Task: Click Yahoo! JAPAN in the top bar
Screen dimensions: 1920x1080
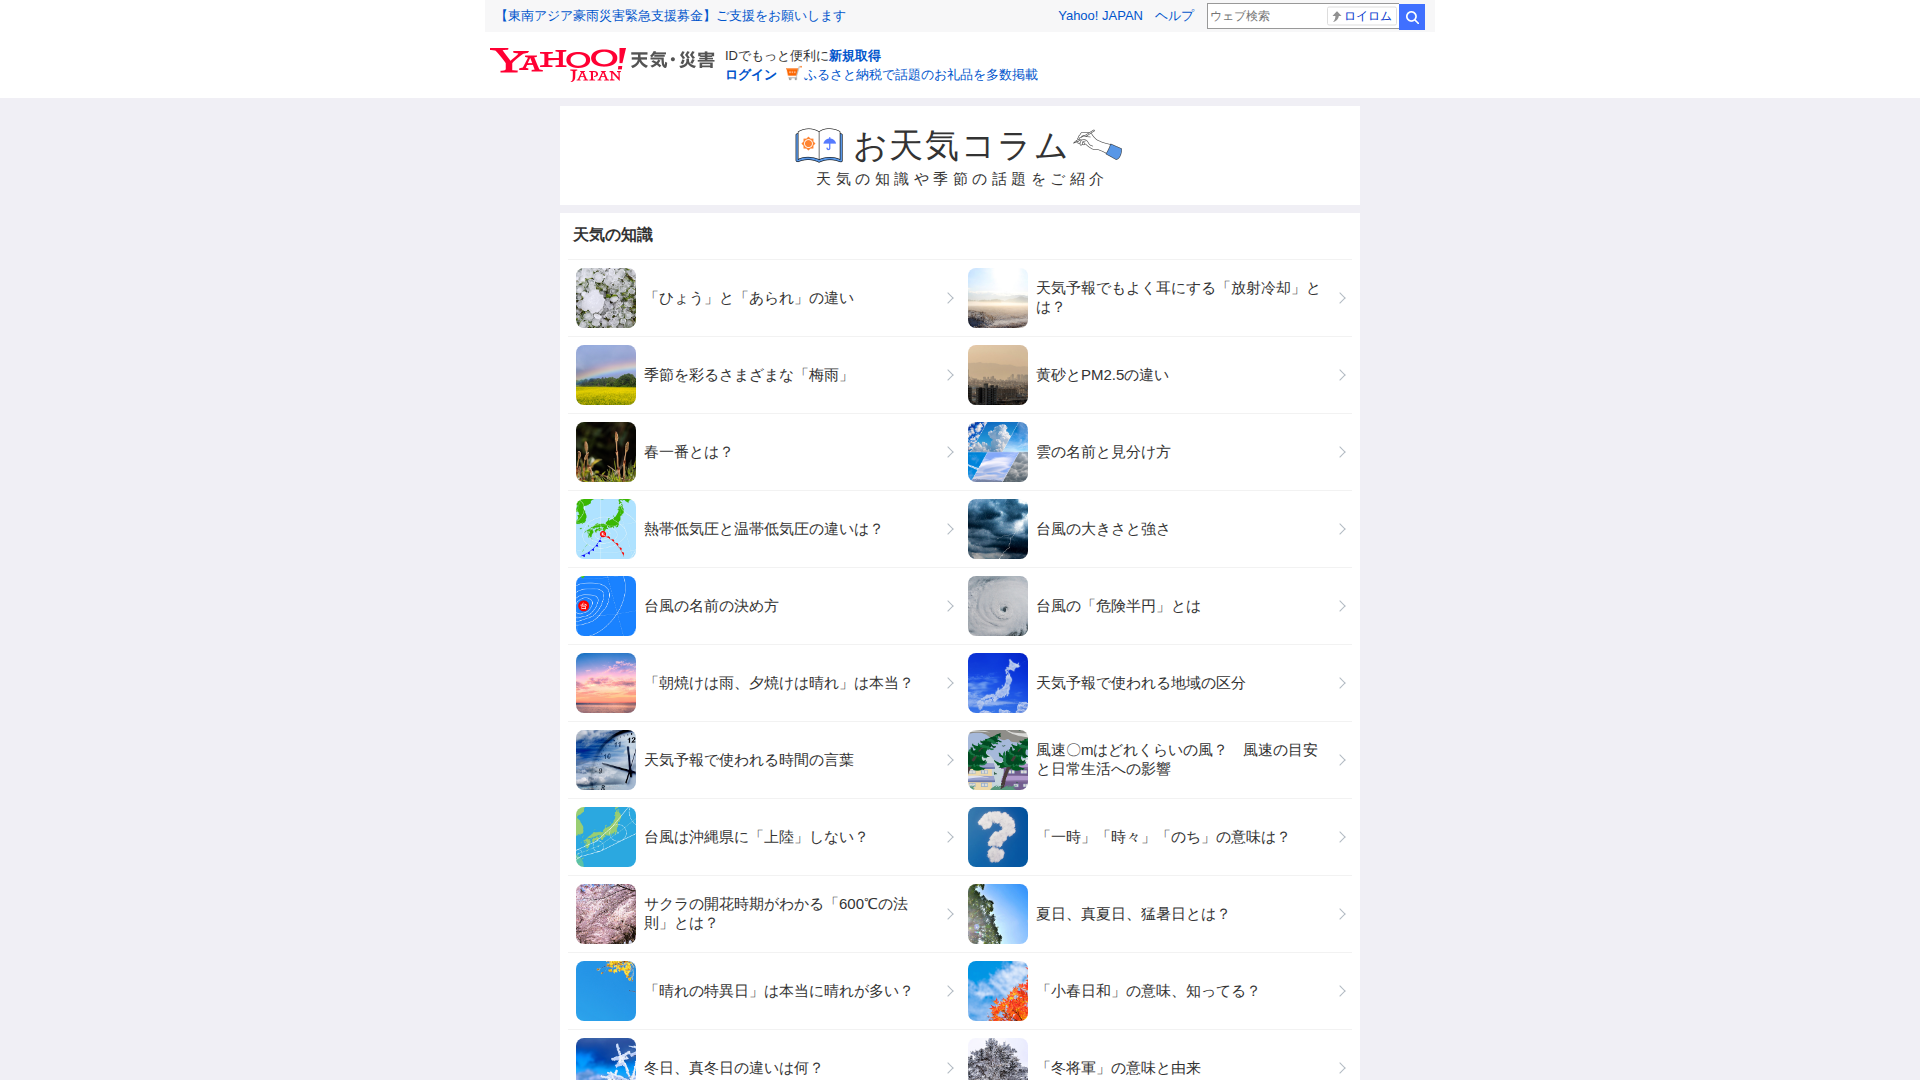Action: pos(1100,16)
